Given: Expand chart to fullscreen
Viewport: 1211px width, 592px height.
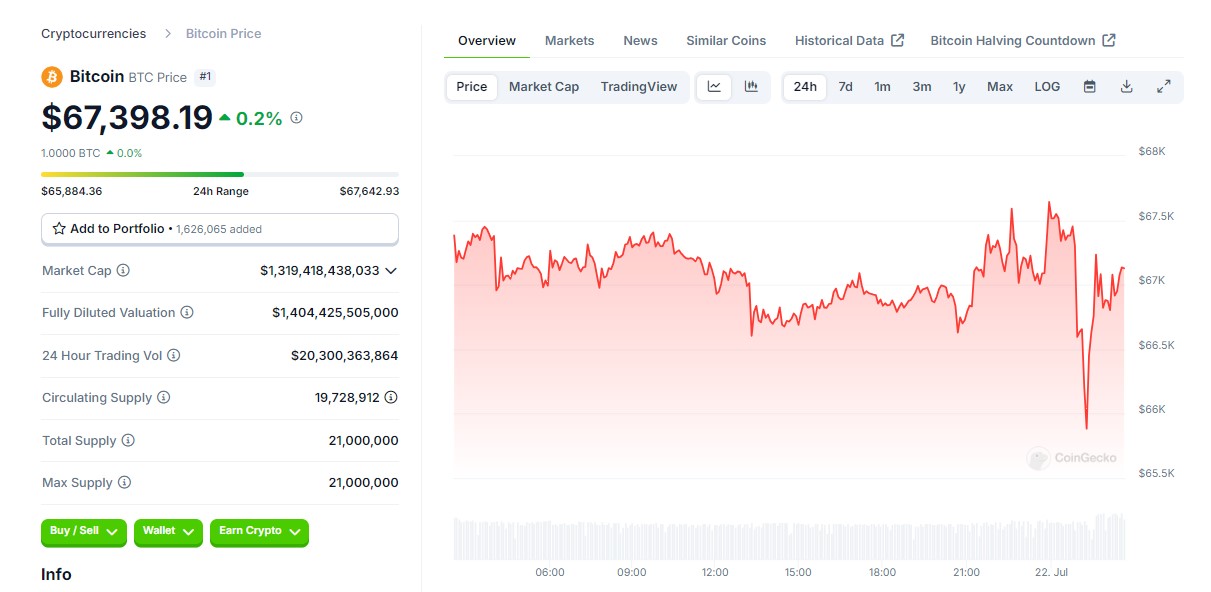Looking at the screenshot, I should tap(1163, 87).
